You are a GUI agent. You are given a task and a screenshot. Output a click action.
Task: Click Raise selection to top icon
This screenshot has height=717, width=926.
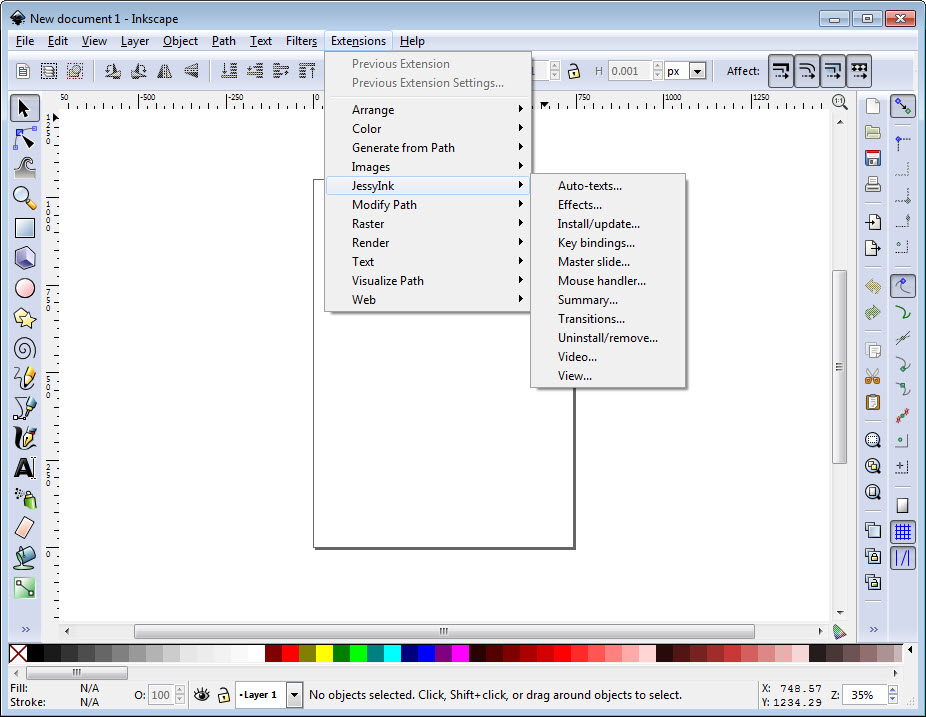pyautogui.click(x=307, y=71)
